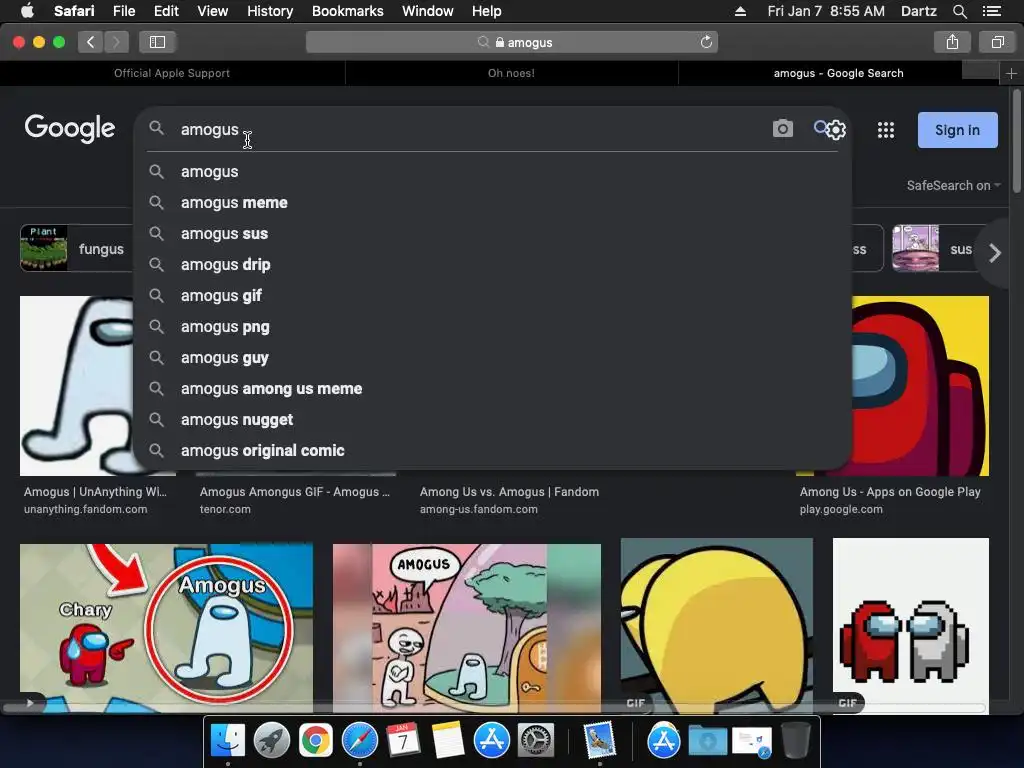This screenshot has height=768, width=1024.
Task: Click the eject icon in menu bar
Action: 740,11
